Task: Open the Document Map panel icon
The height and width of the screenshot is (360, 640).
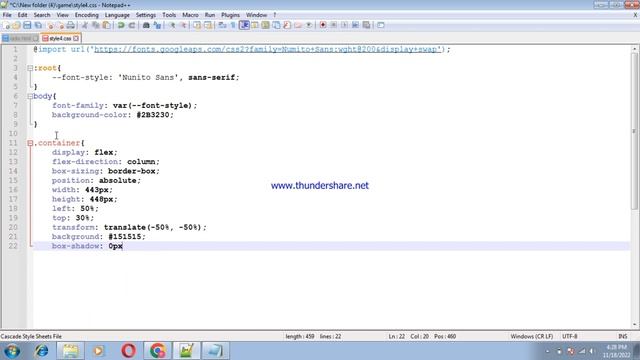Action: click(265, 25)
